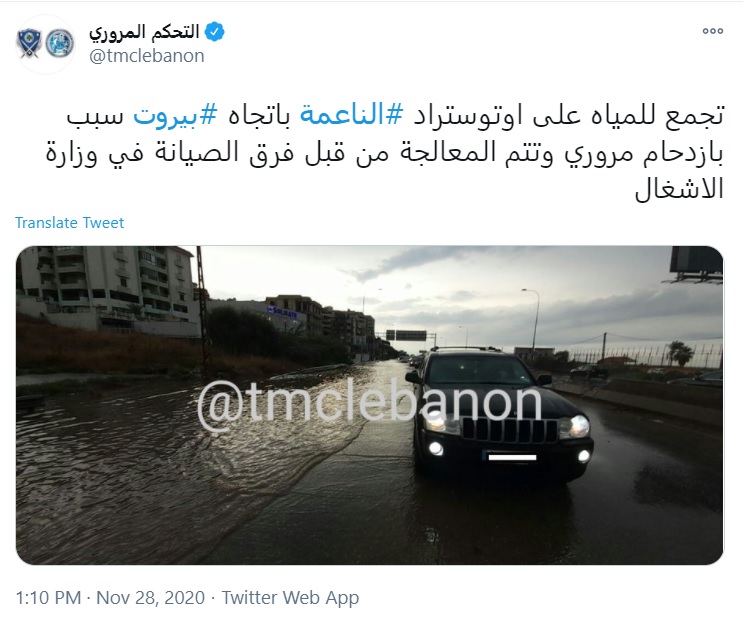Click the Arabic tweet text body
This screenshot has width=744, height=626.
[x=384, y=152]
